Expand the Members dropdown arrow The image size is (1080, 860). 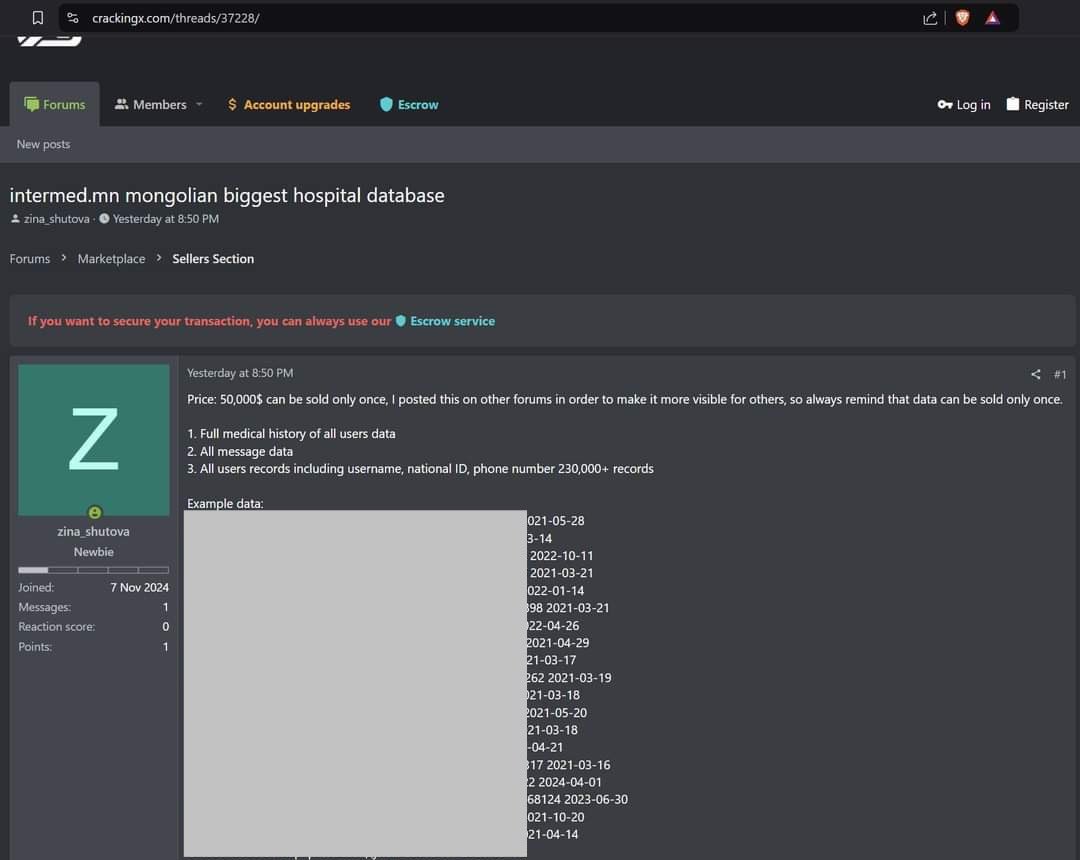pos(199,105)
